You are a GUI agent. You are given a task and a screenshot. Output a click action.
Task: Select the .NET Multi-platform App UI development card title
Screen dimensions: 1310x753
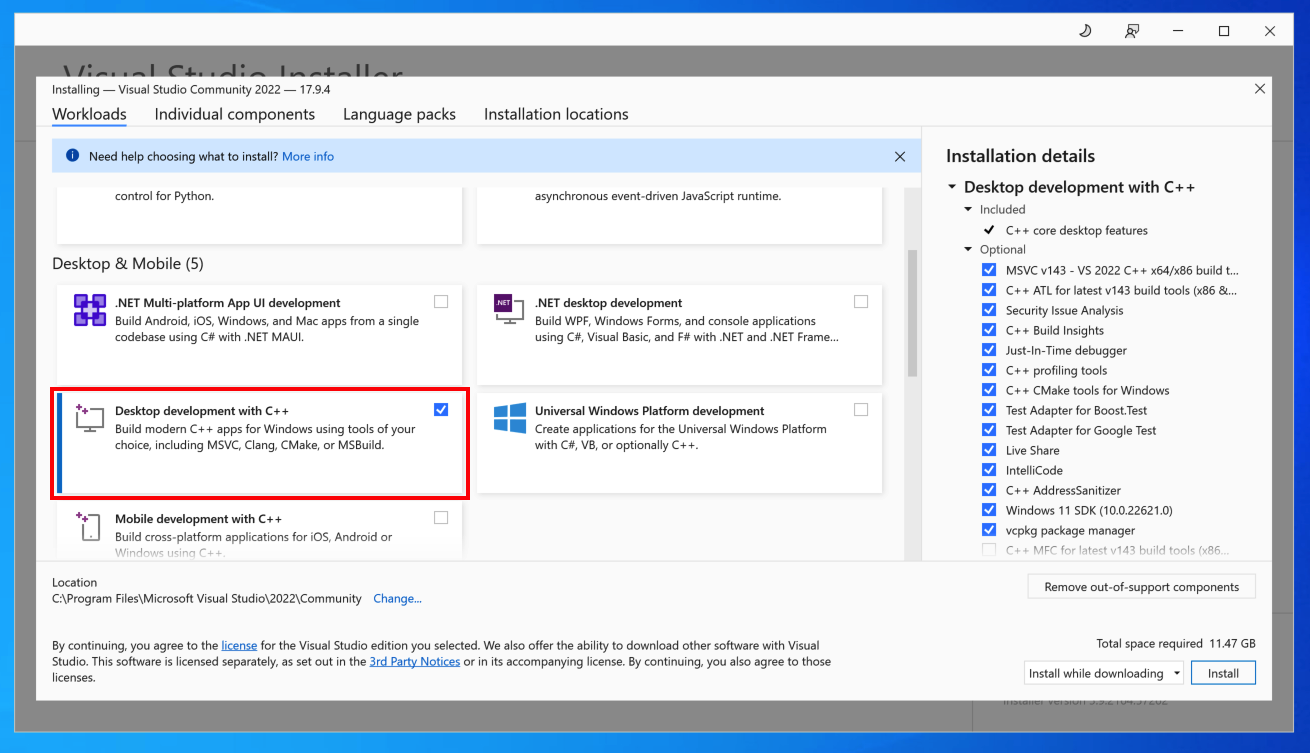tap(228, 303)
